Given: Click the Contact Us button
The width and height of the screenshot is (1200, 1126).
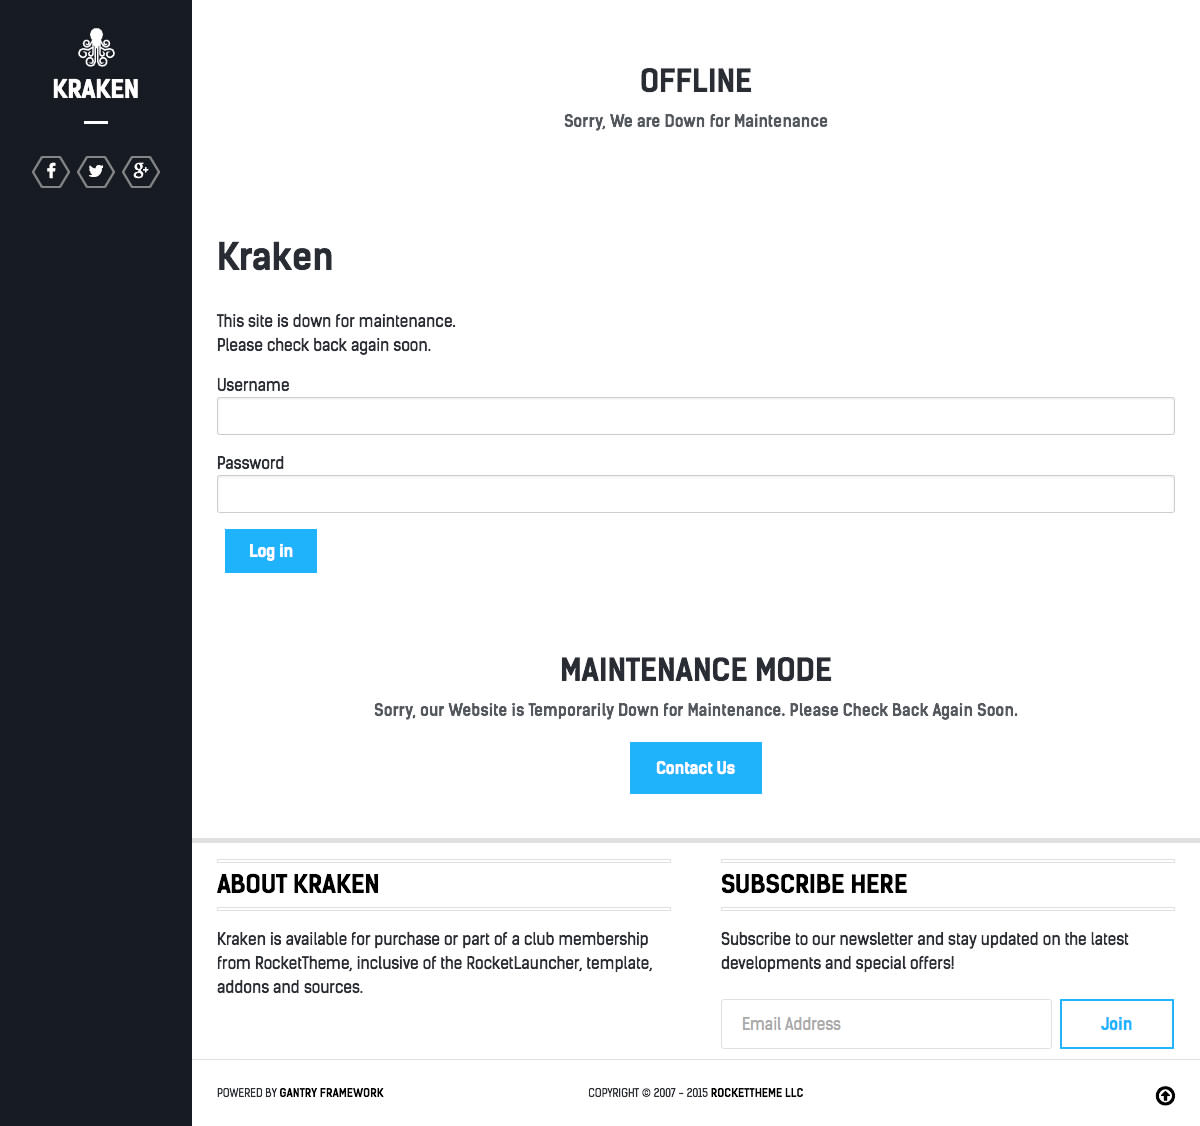Looking at the screenshot, I should click(695, 768).
